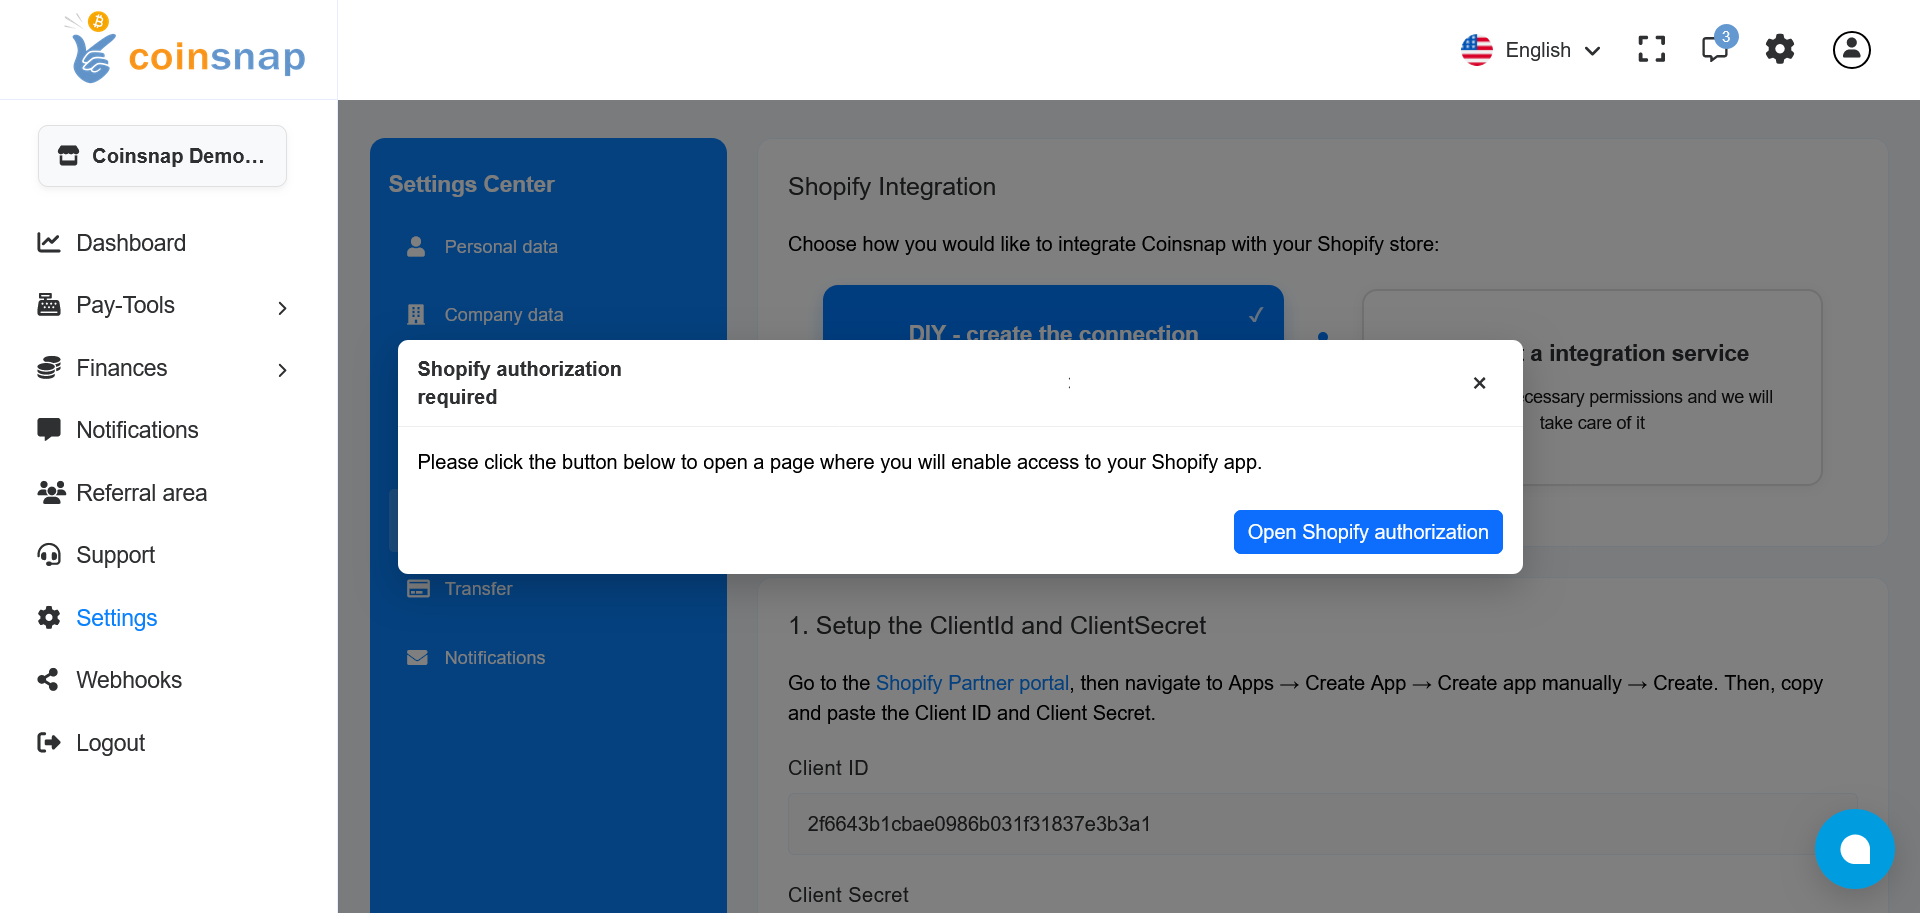Open the Shopify Partner portal link

point(972,683)
